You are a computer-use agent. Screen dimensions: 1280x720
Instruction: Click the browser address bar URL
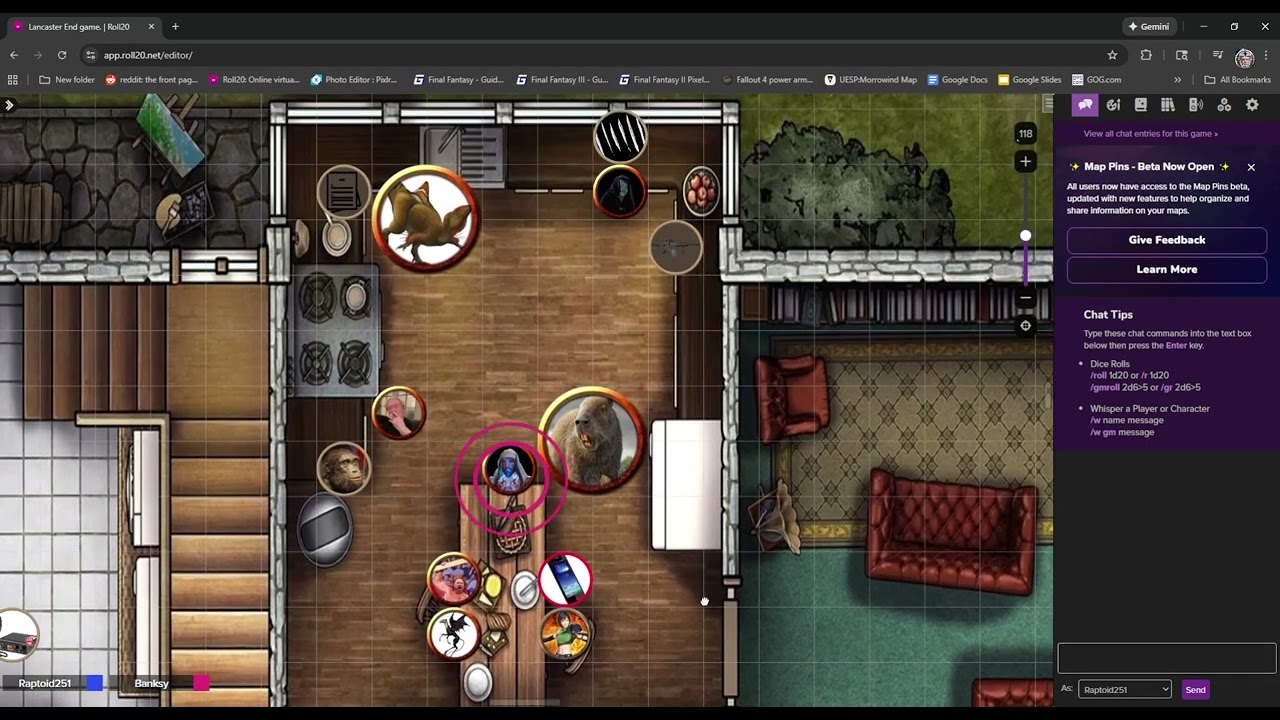coord(148,55)
